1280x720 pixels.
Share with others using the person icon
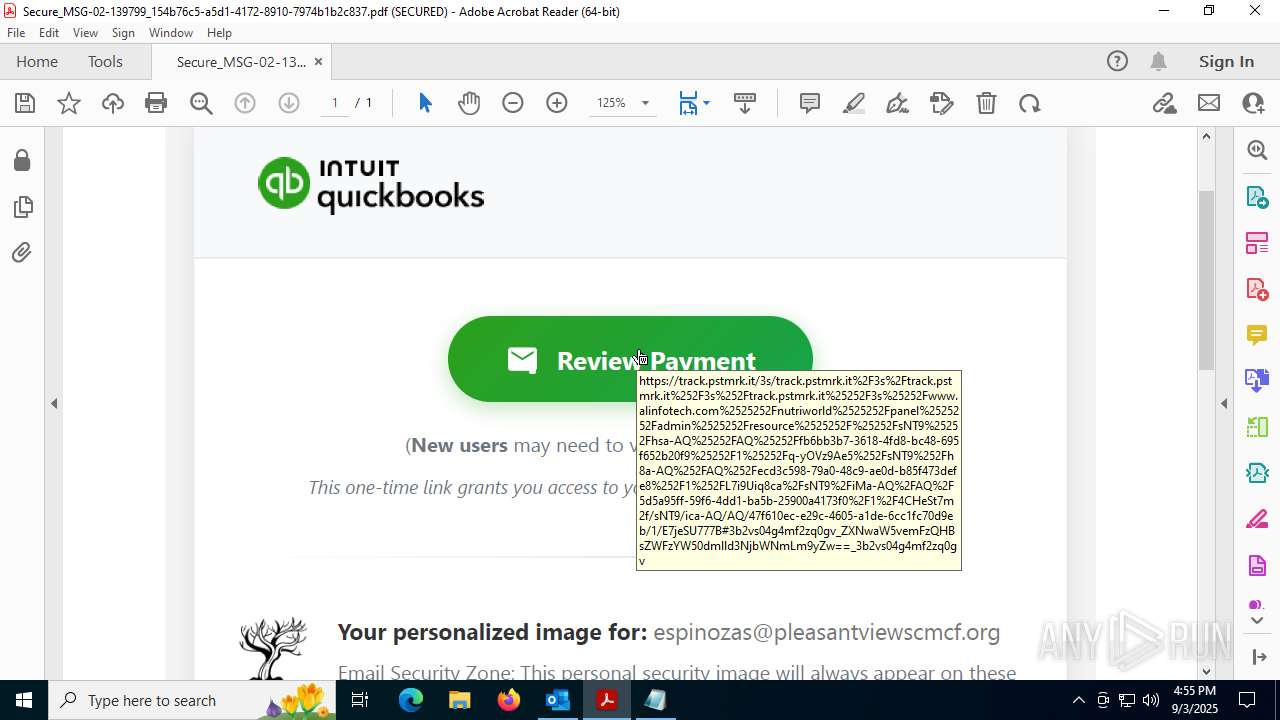click(x=1253, y=103)
